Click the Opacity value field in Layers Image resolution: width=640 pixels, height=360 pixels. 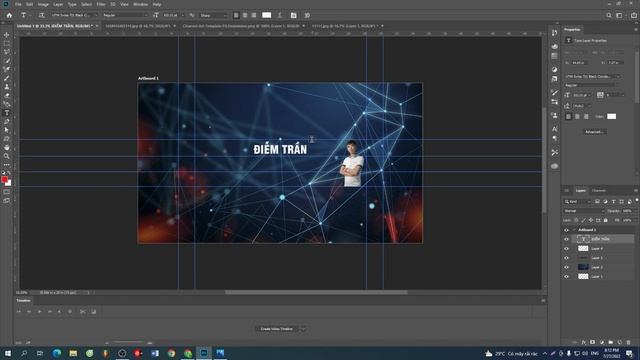628,211
